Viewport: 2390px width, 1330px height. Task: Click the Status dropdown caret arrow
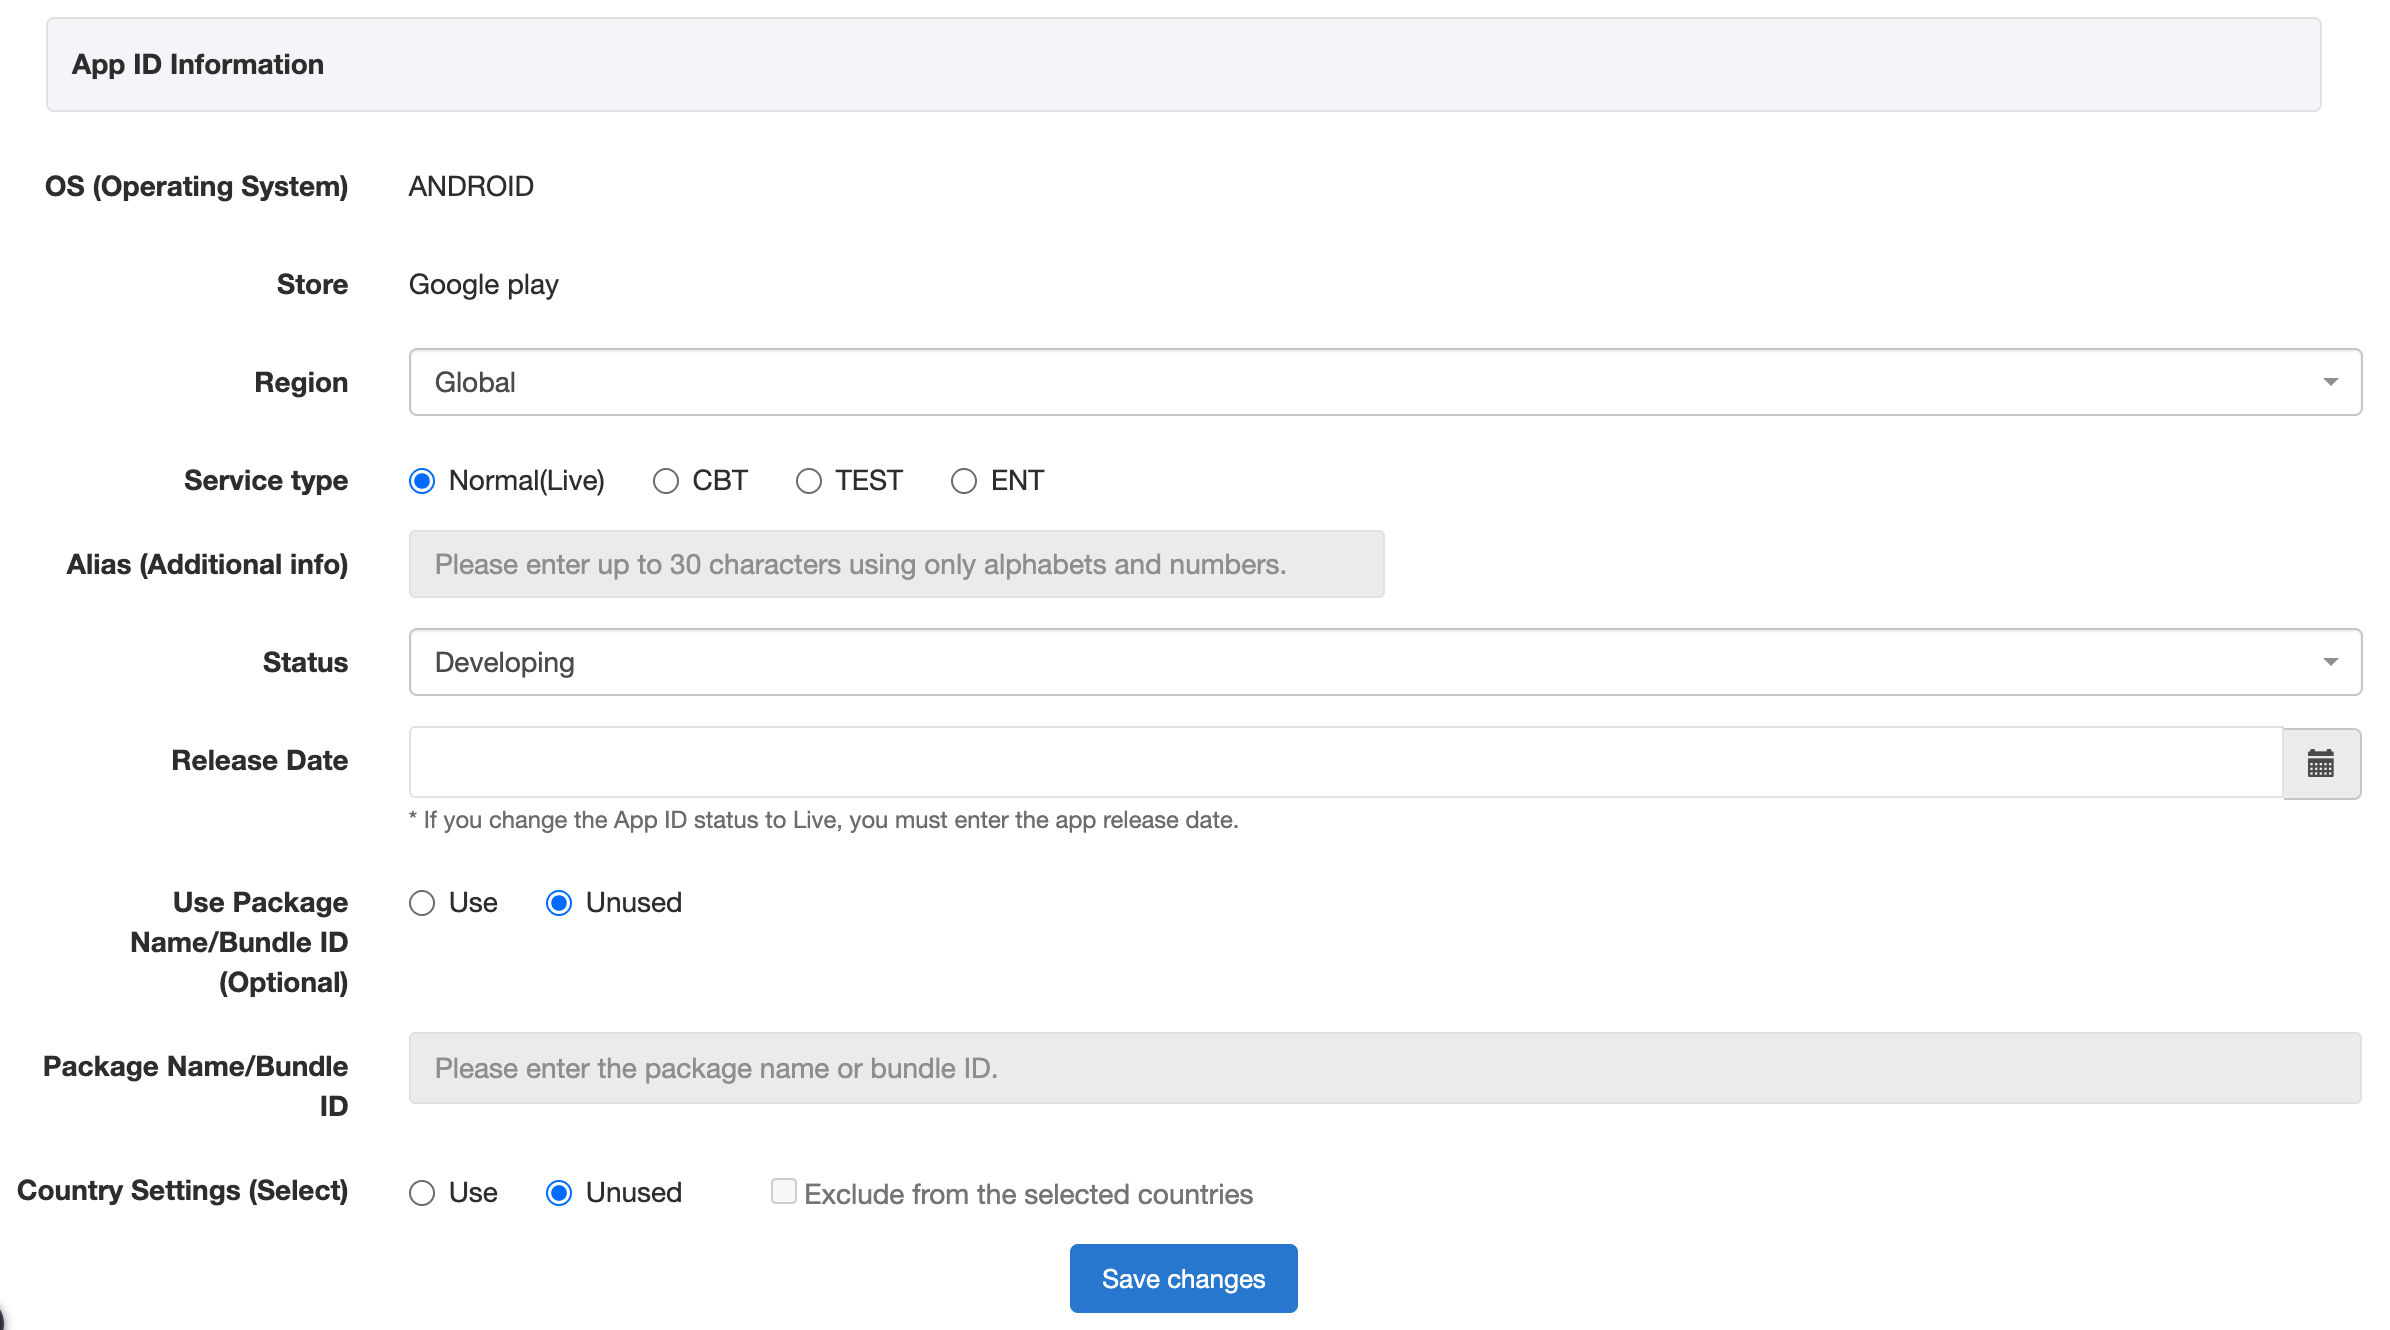coord(2330,662)
